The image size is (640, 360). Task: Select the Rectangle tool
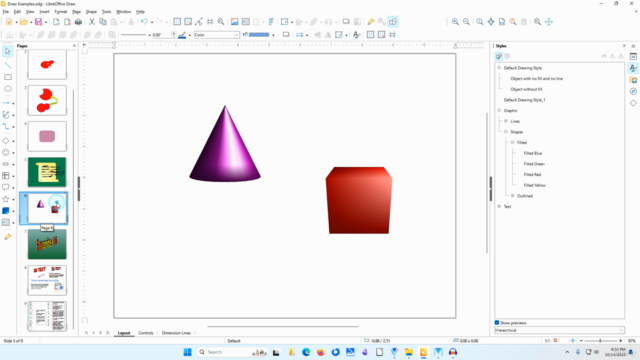7,77
